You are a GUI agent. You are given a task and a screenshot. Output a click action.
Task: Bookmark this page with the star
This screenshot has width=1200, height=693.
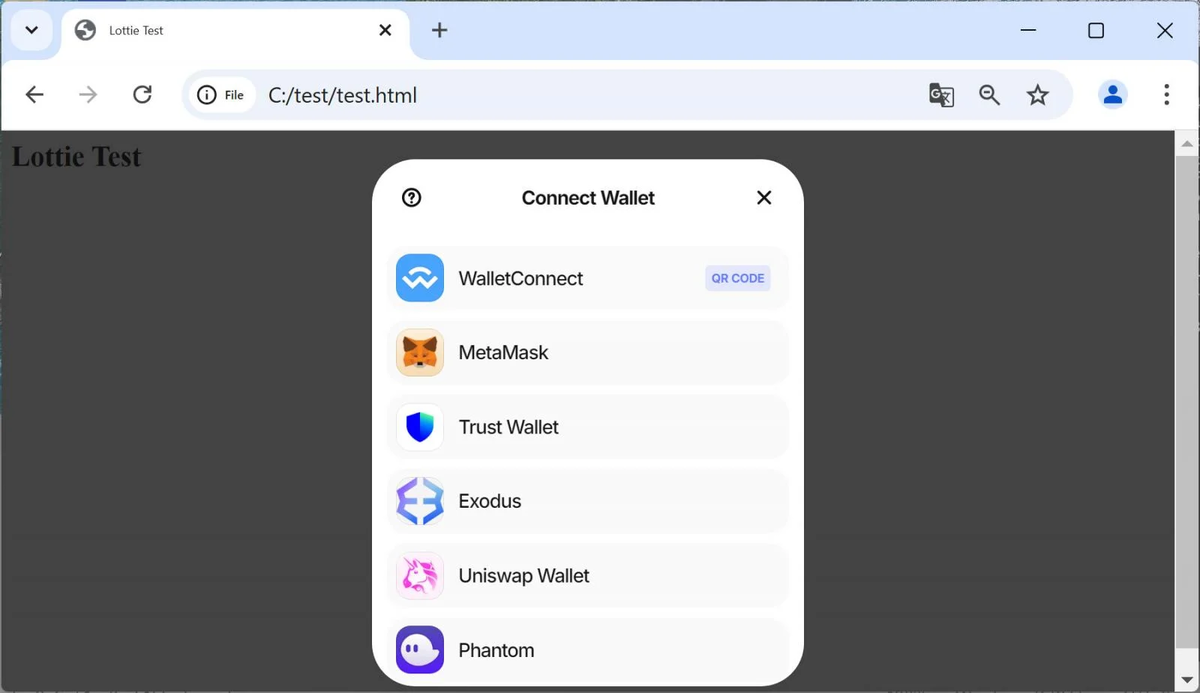[x=1038, y=95]
